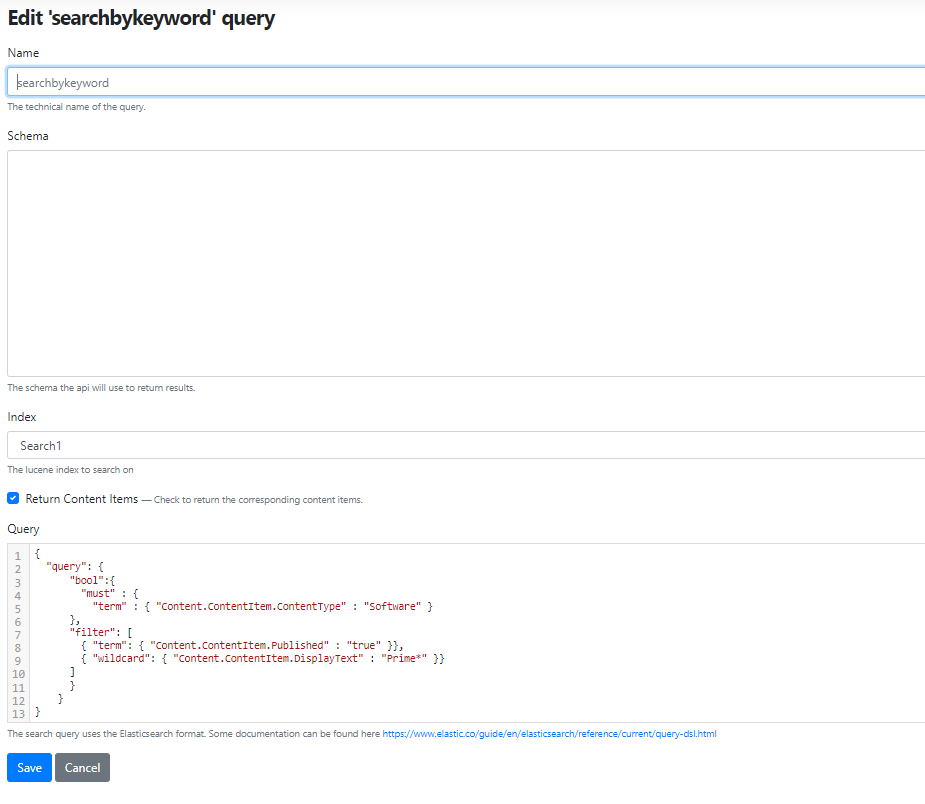The height and width of the screenshot is (804, 925).
Task: Click the Published "true" term line
Action: (242, 645)
